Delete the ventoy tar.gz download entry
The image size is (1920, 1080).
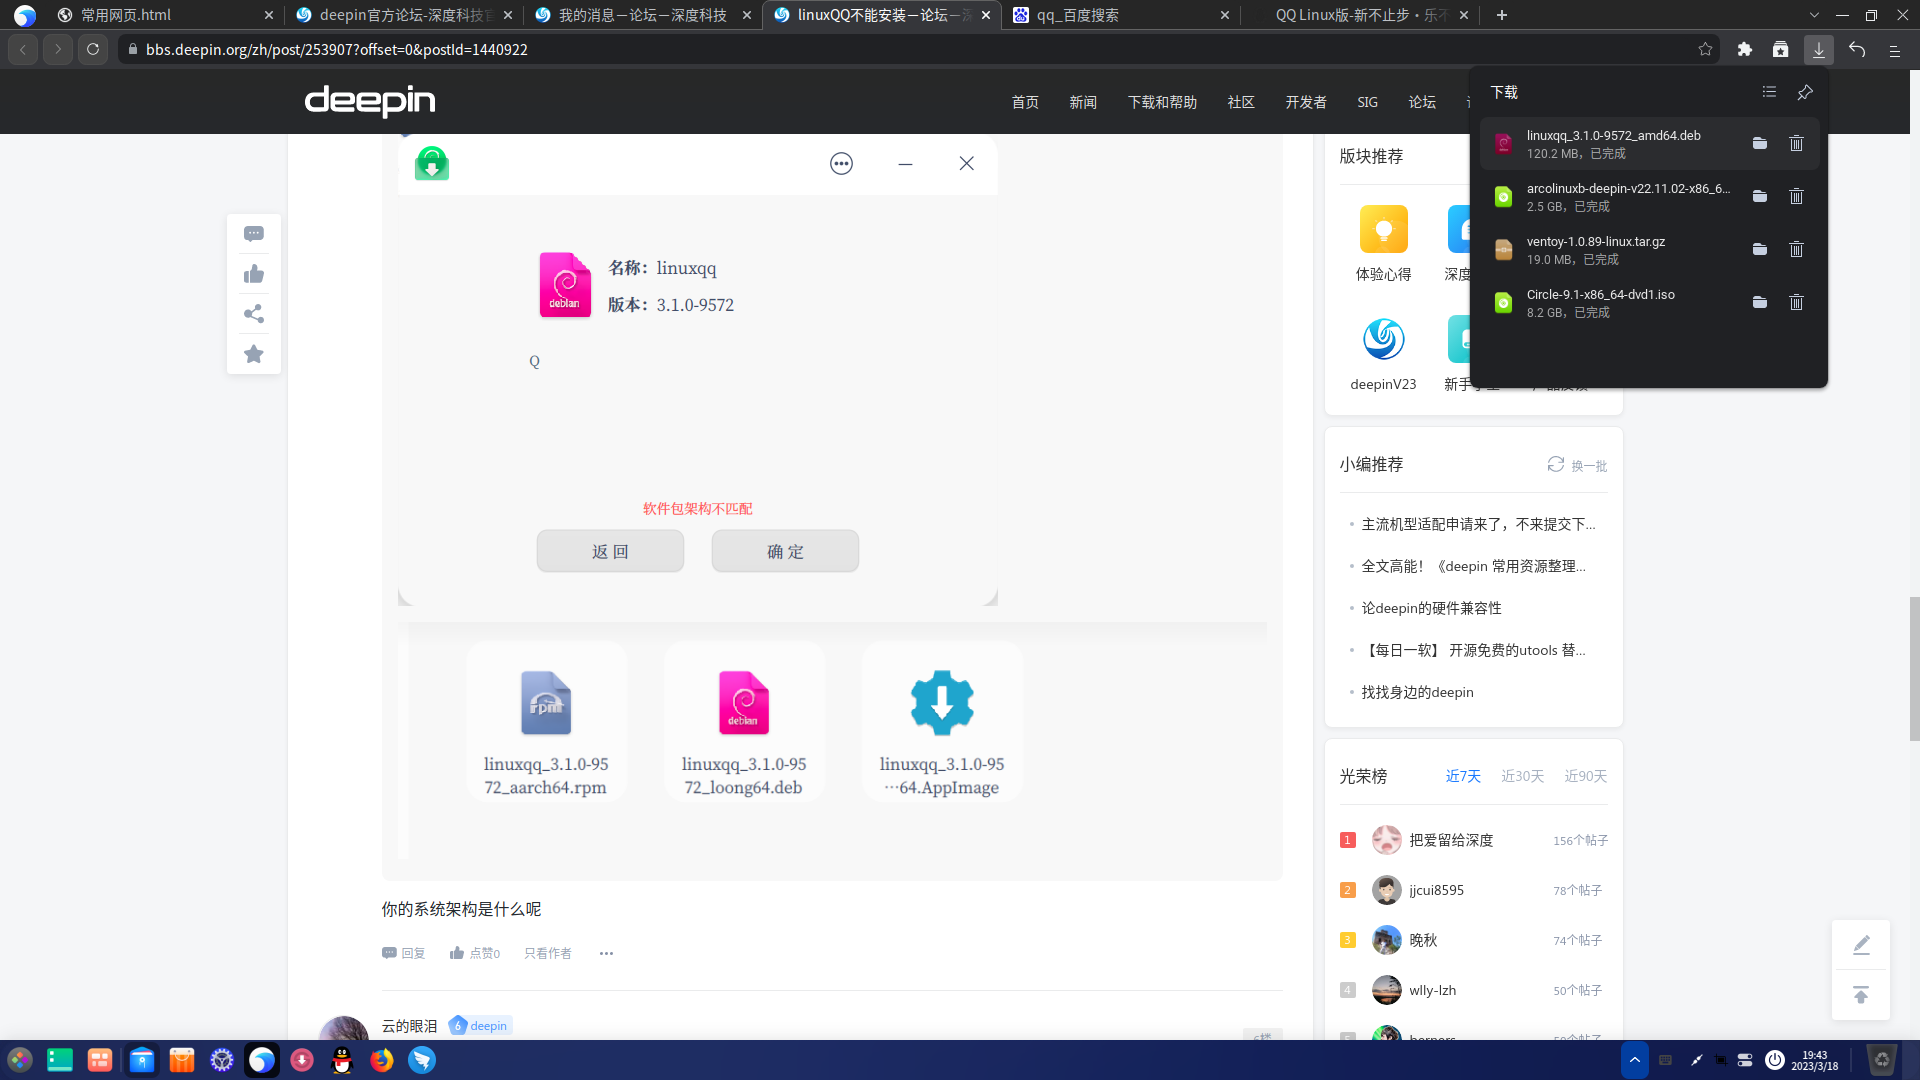(1796, 250)
